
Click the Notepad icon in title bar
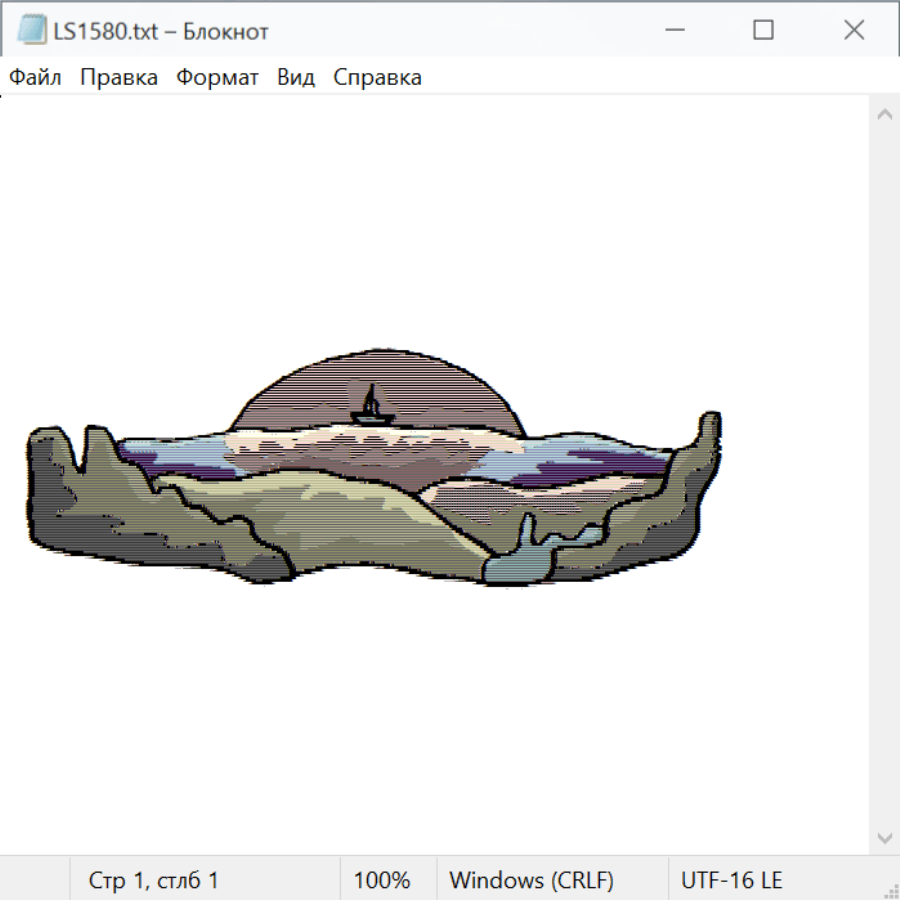coord(32,31)
